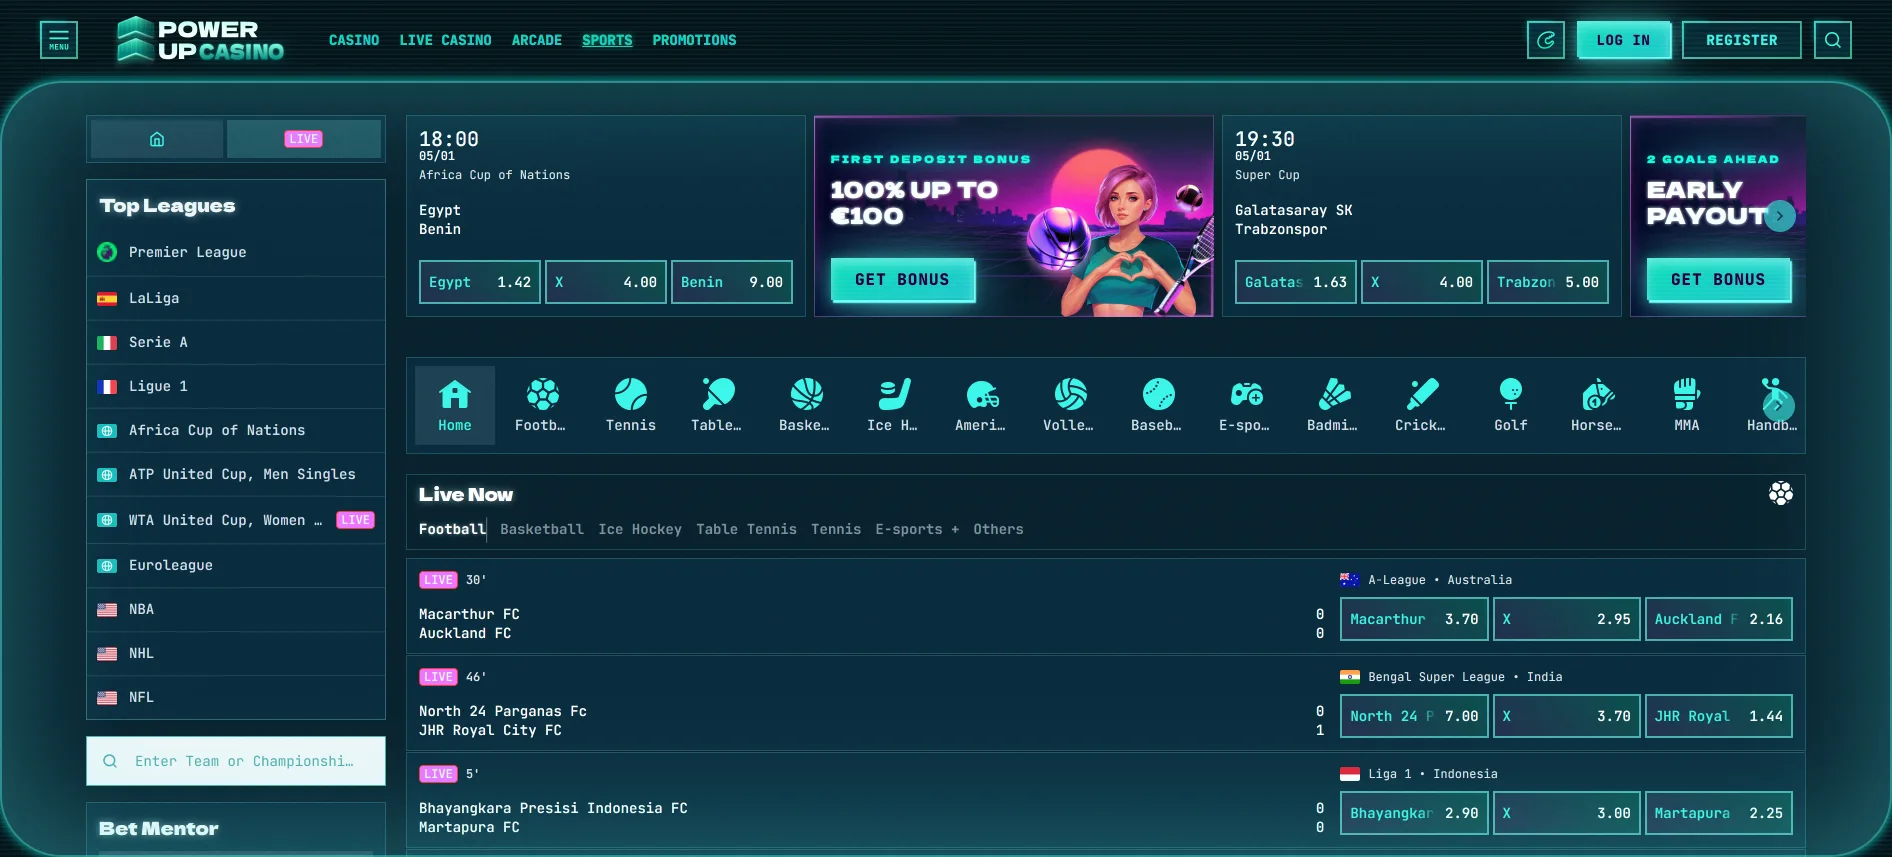
Task: Switch to Basketball tab in Live Now
Action: [542, 529]
